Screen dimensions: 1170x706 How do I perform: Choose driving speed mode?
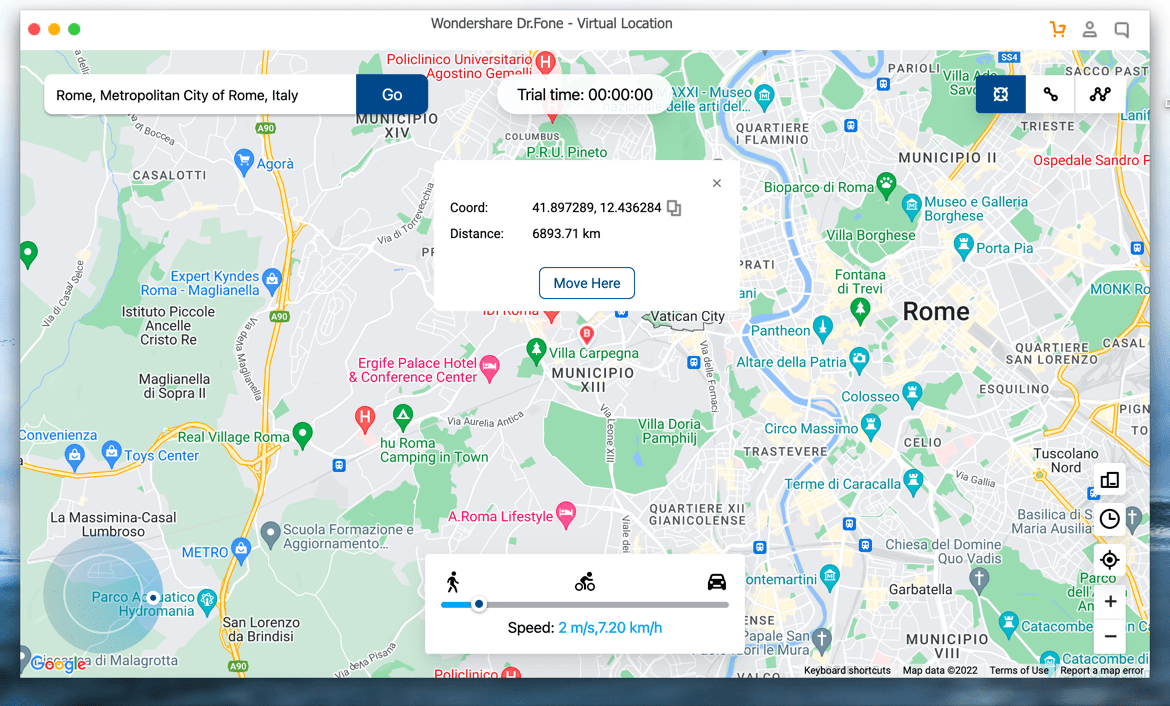click(717, 582)
